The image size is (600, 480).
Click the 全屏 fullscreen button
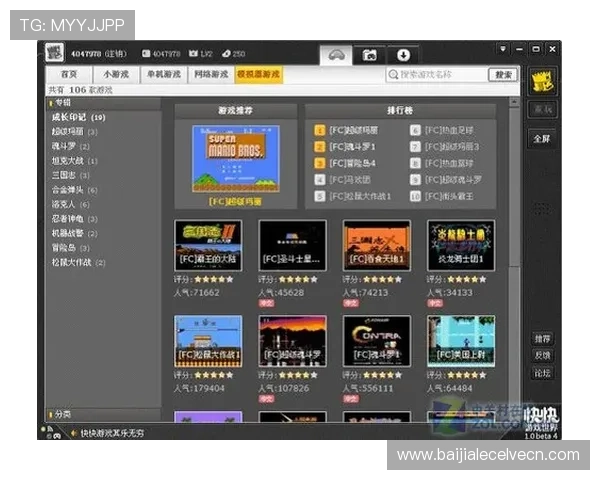tap(542, 139)
